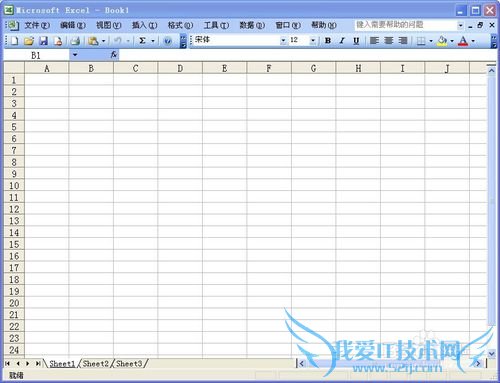Click the Save floppy disk icon
500x383 pixels.
[43, 41]
